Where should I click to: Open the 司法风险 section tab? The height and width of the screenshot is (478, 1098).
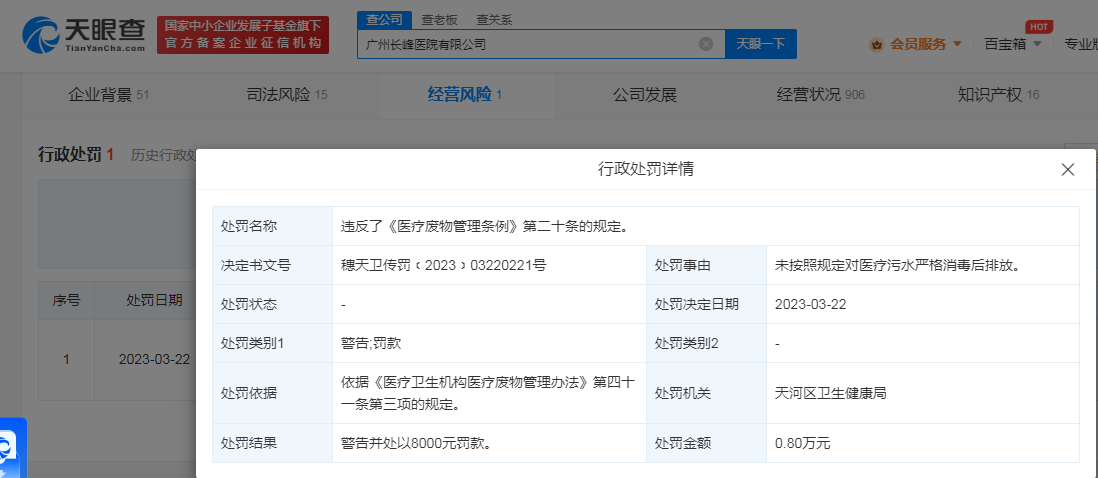[x=287, y=95]
